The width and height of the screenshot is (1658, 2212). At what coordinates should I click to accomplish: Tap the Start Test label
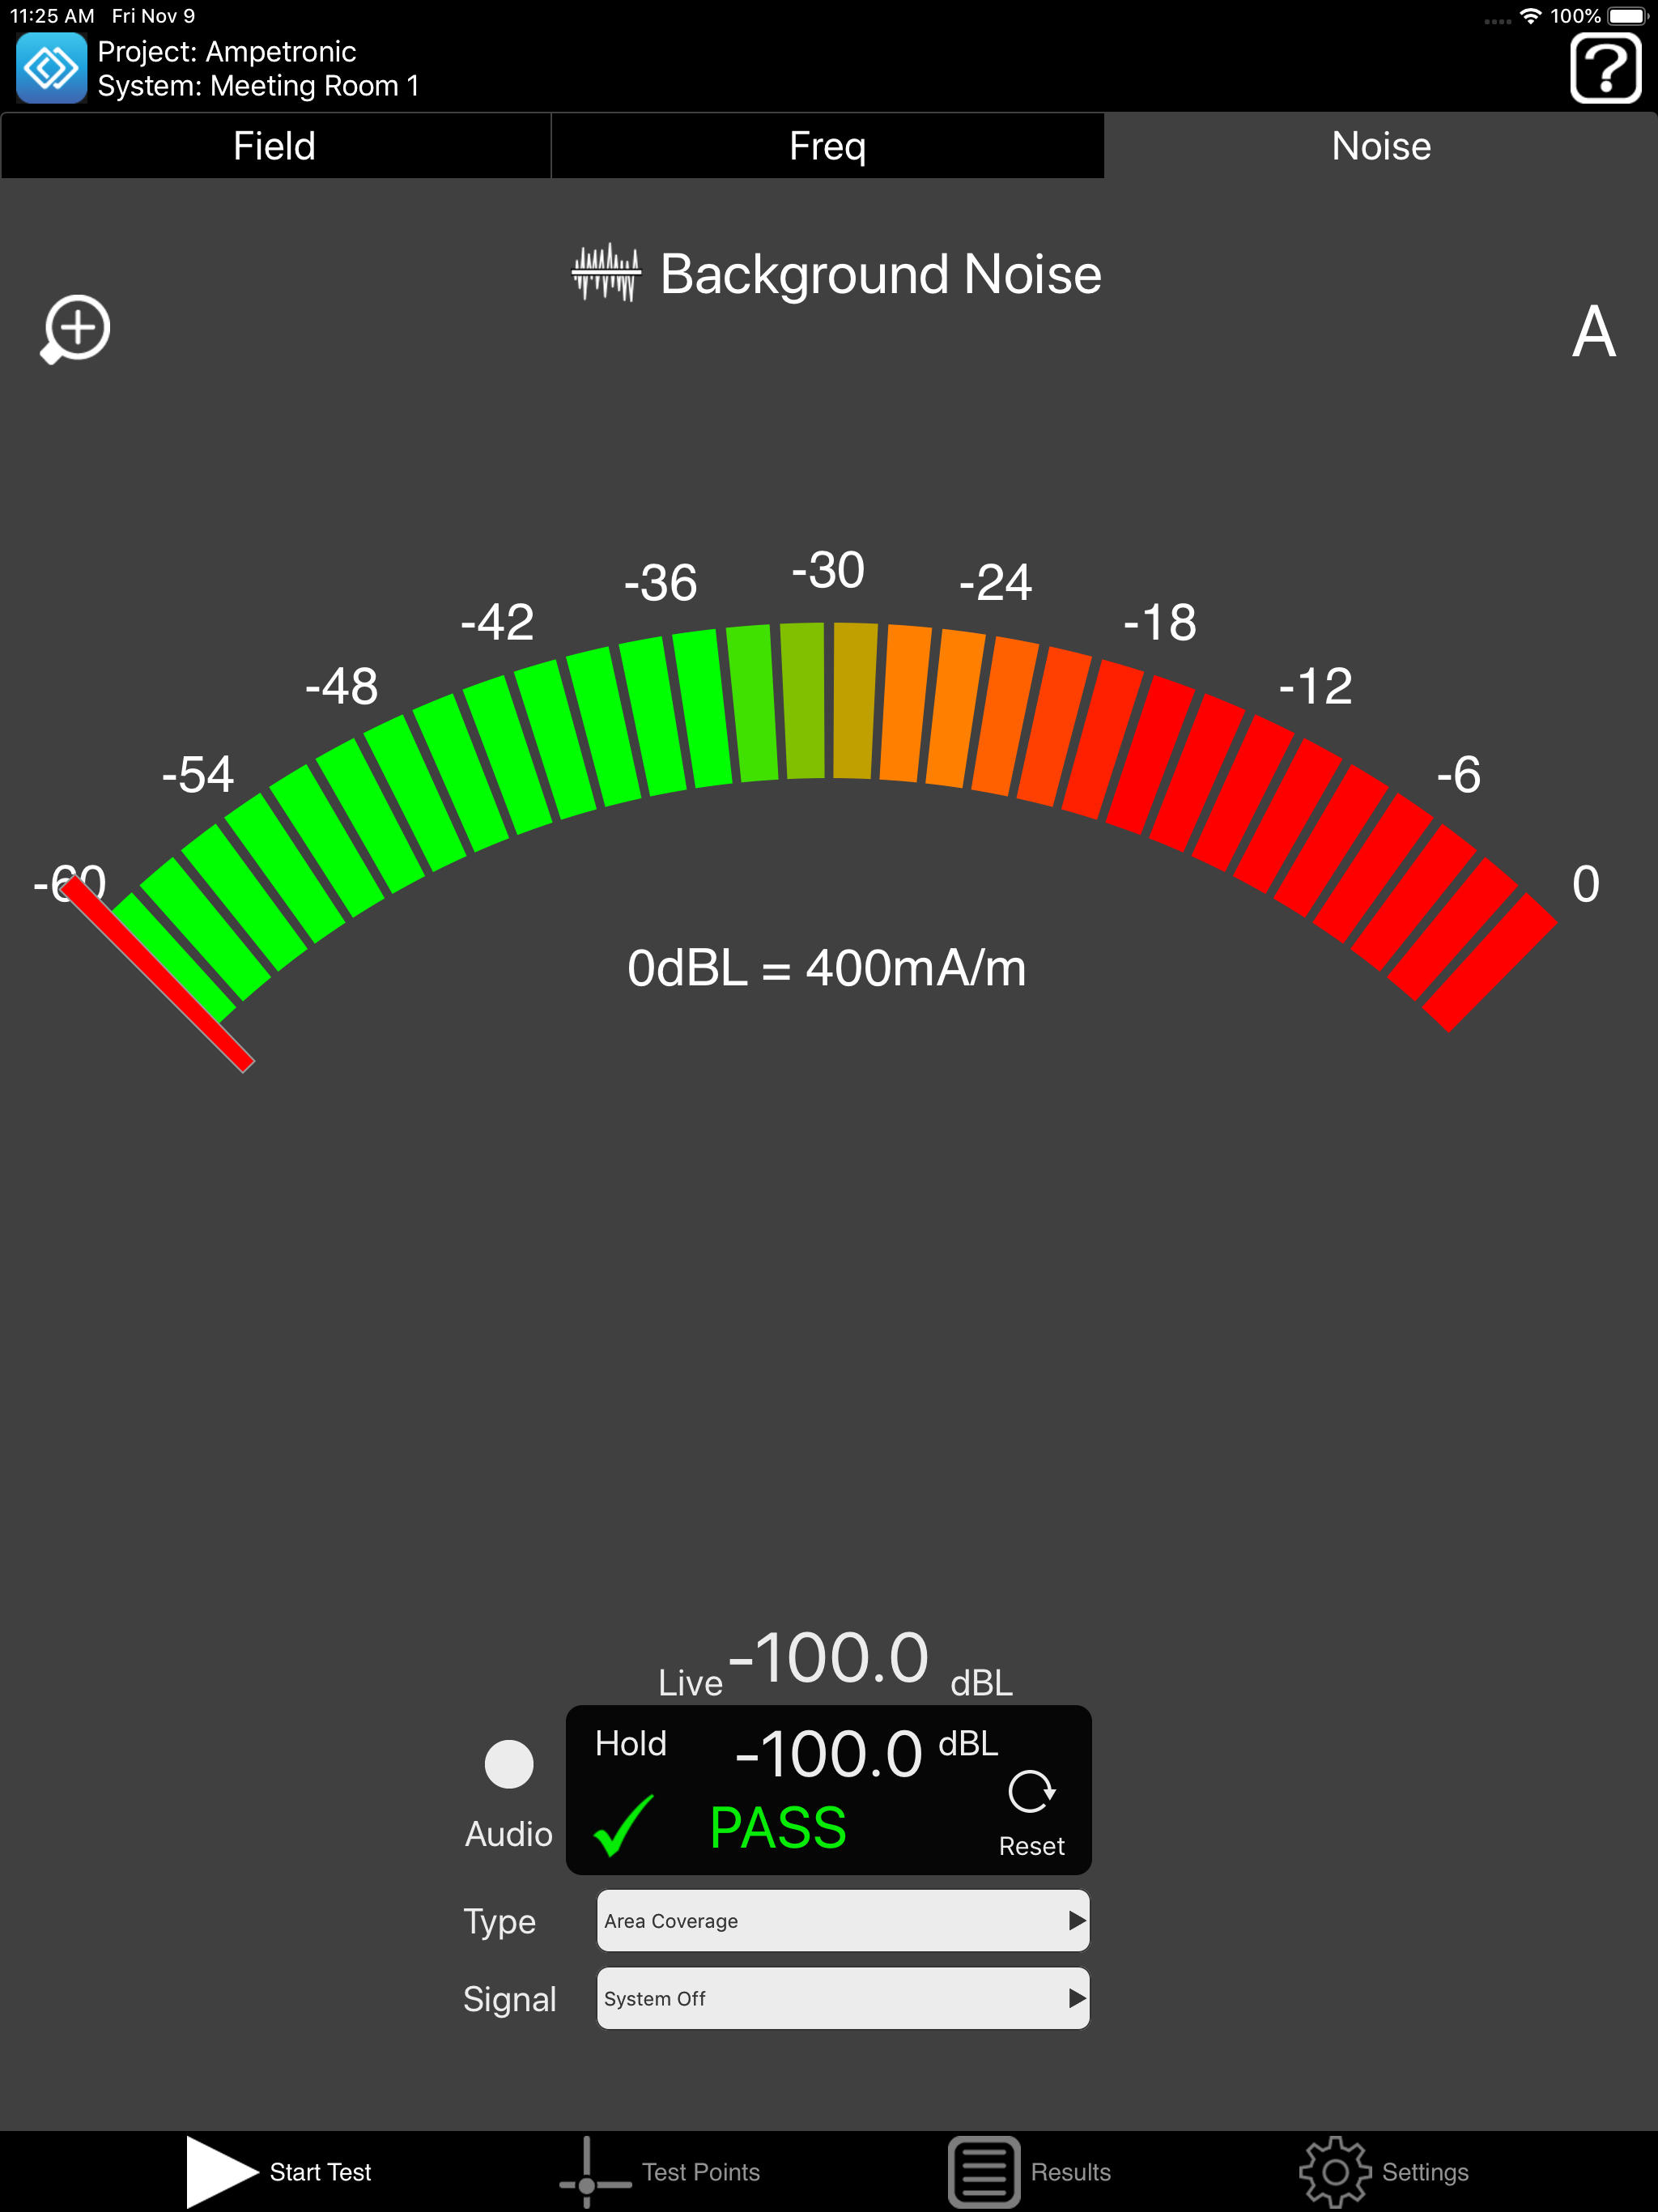pyautogui.click(x=320, y=2172)
